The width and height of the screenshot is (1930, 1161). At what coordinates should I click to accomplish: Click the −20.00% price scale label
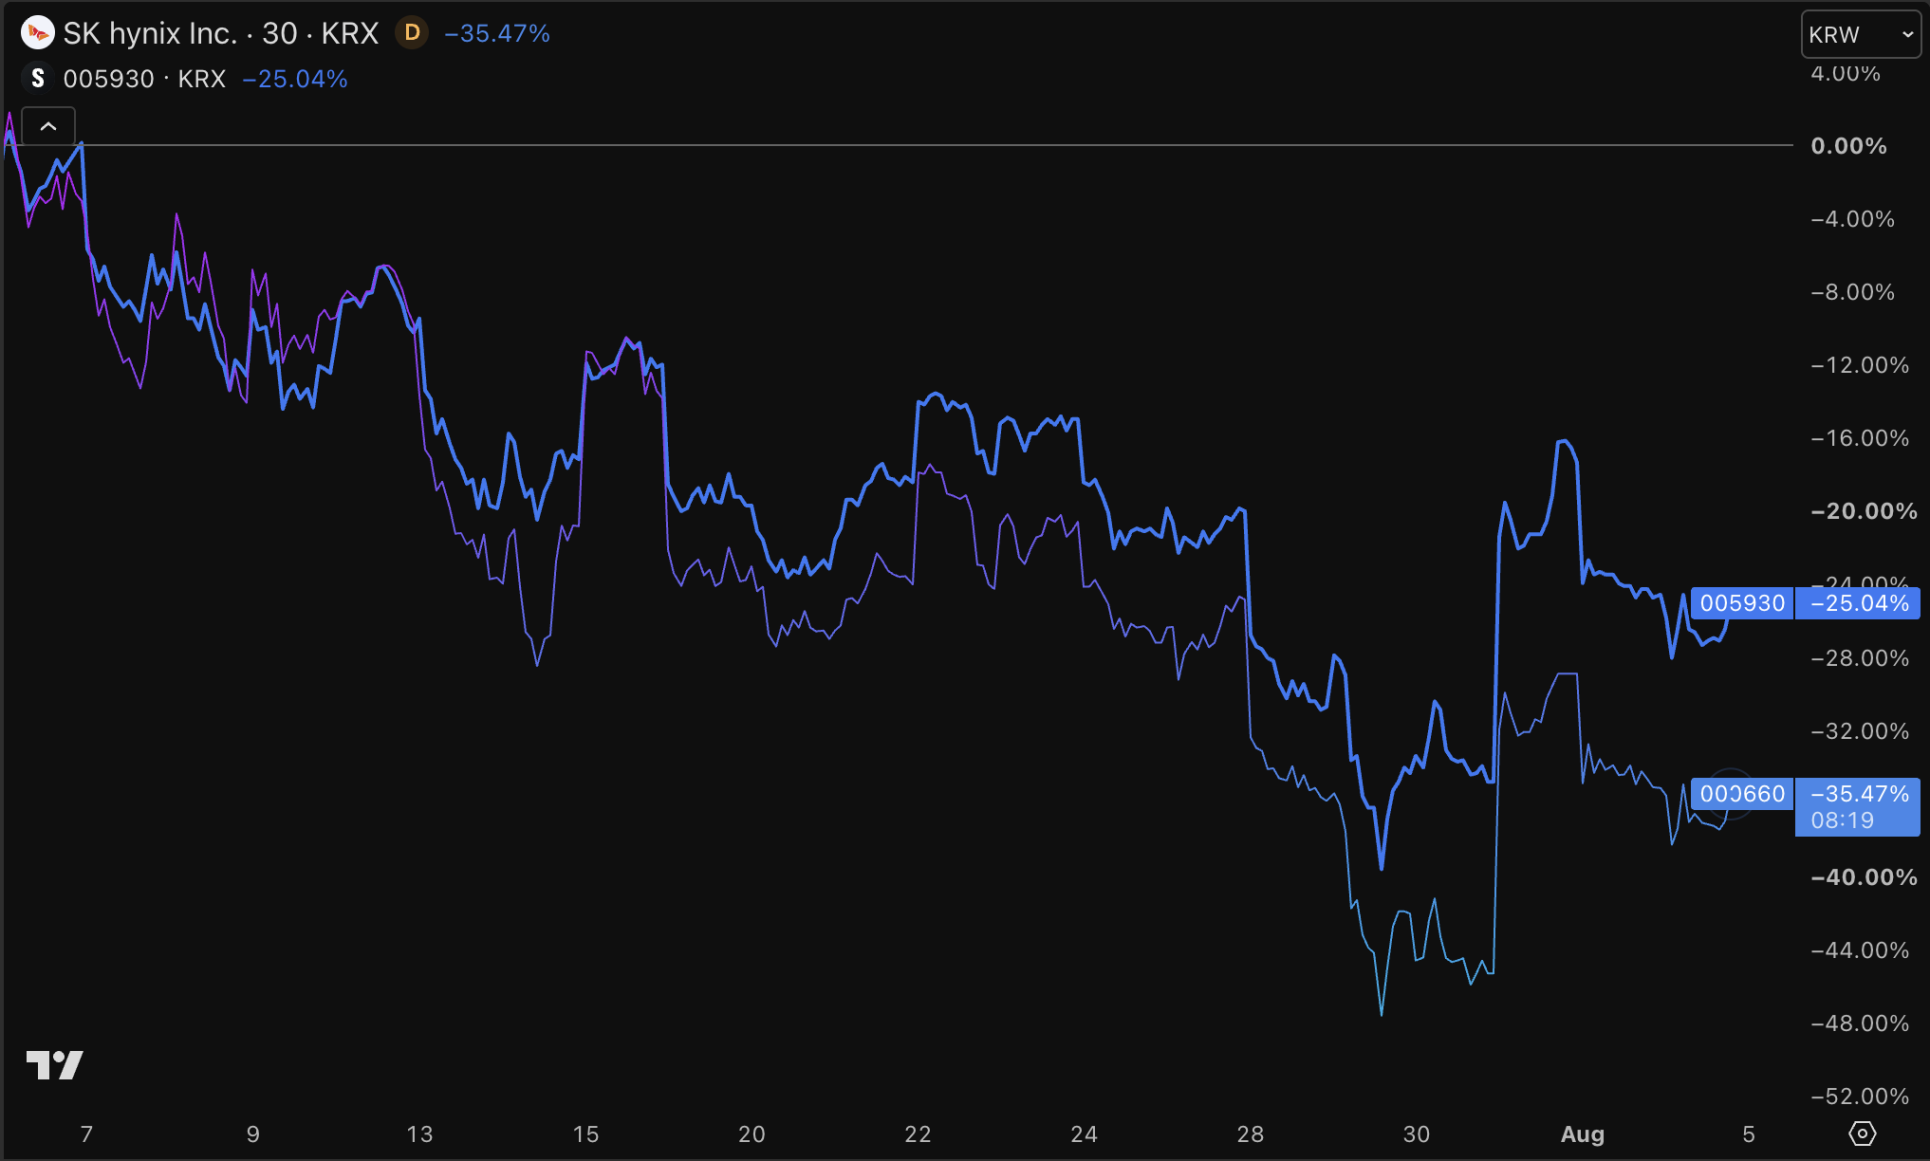pyautogui.click(x=1864, y=511)
